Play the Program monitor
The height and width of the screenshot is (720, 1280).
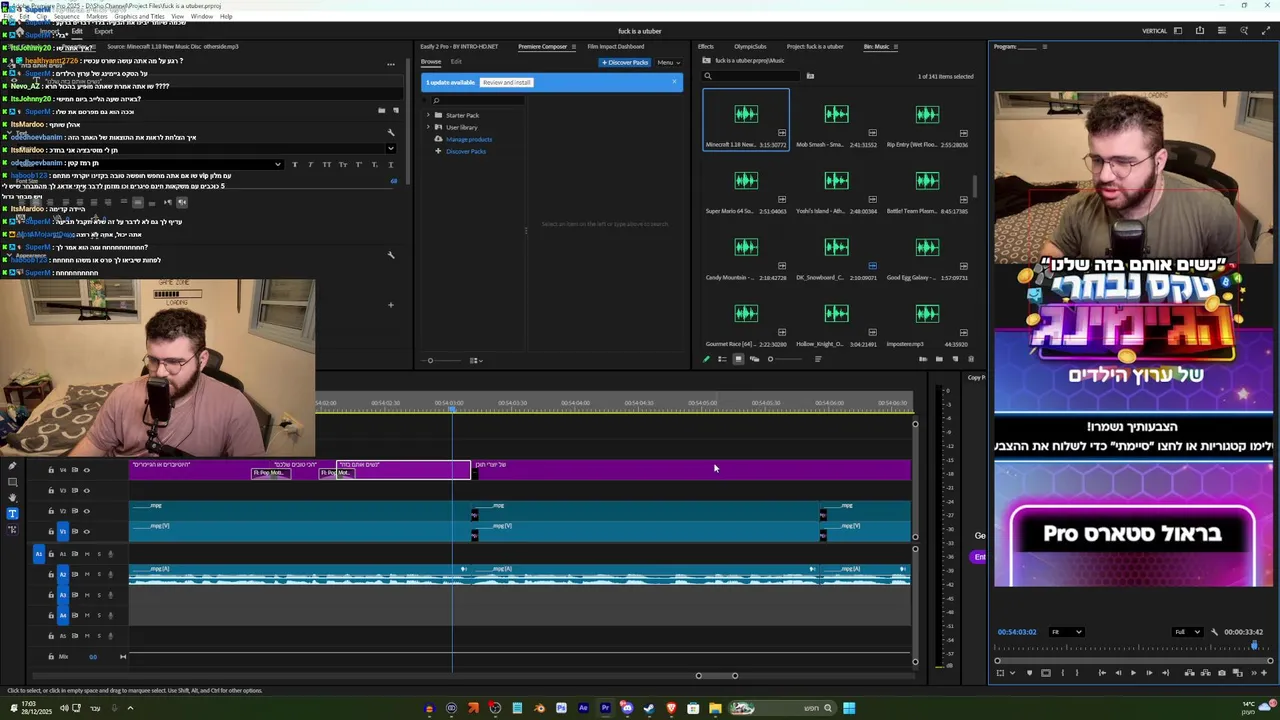coord(1133,673)
